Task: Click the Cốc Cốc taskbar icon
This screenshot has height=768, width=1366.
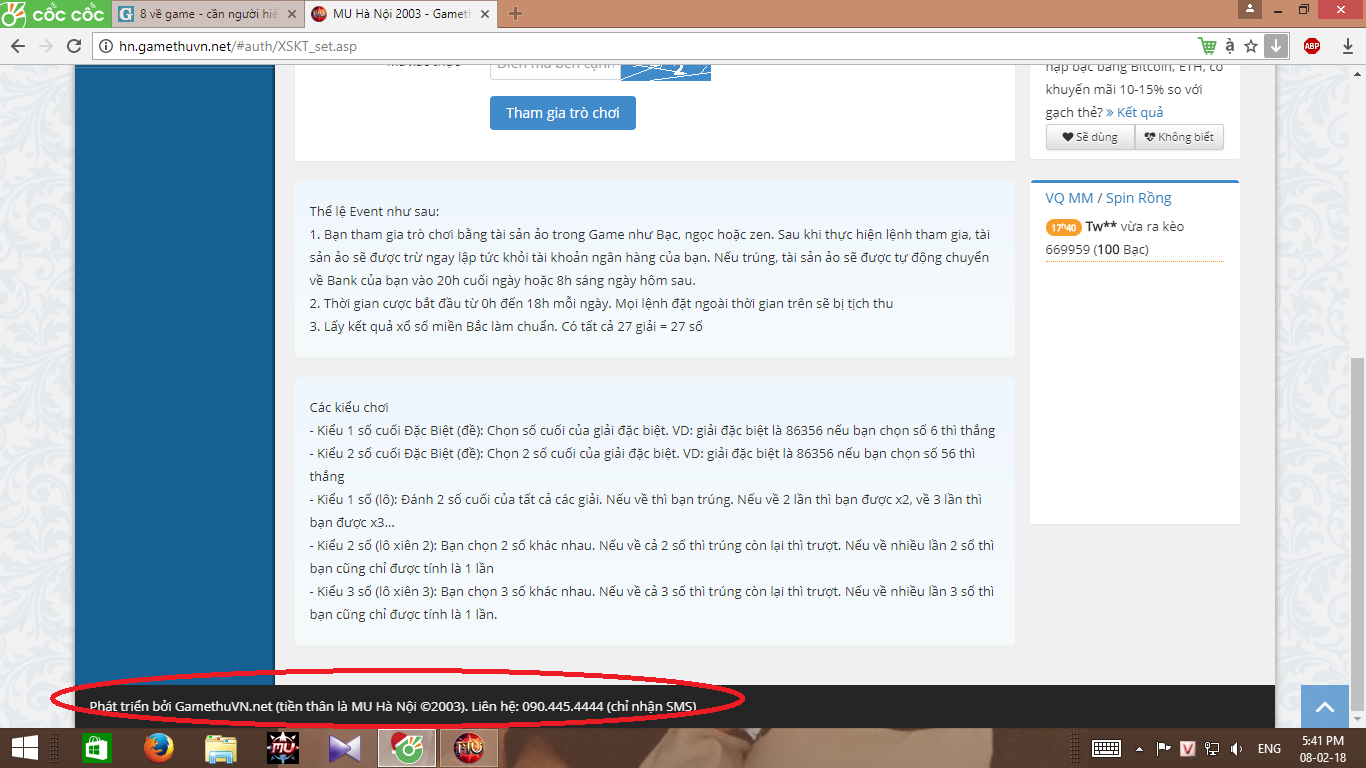Action: pos(406,748)
